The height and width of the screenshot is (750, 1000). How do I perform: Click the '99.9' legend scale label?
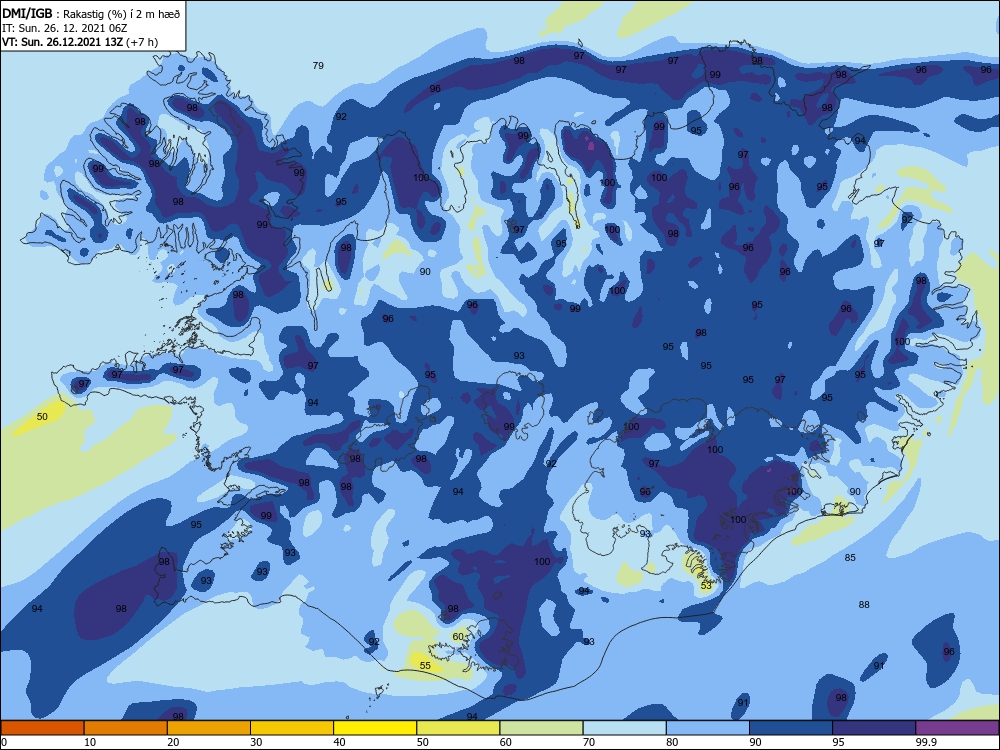coord(925,742)
